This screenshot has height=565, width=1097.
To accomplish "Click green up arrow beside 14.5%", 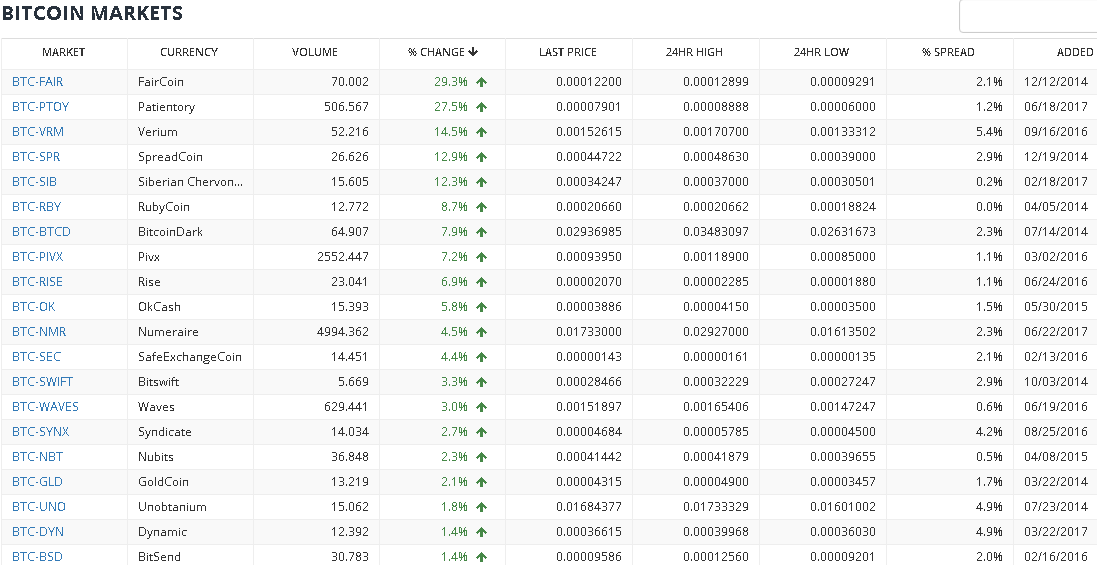I will 481,132.
